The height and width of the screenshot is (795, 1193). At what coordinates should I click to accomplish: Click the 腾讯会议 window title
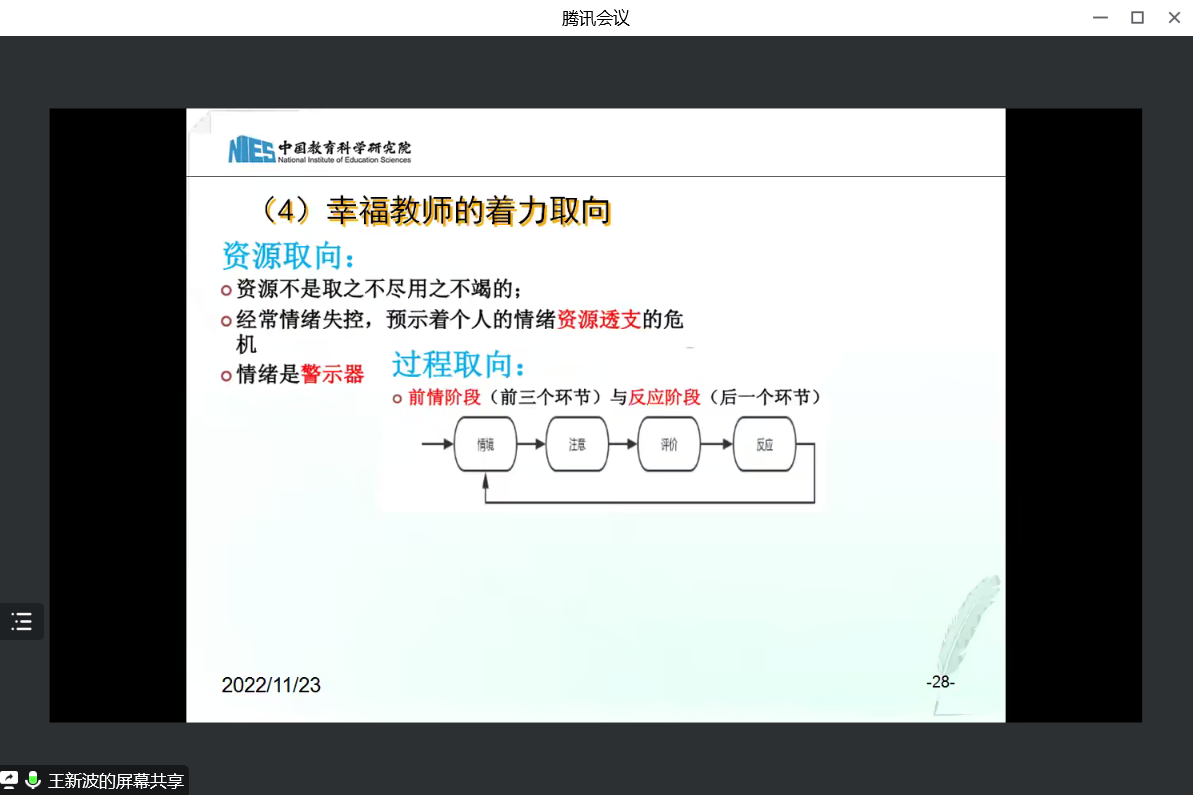pyautogui.click(x=596, y=18)
